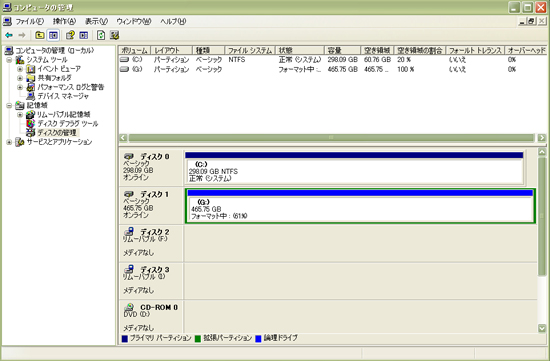
Task: Click the (G:) volume icon in list
Action: tap(125, 69)
